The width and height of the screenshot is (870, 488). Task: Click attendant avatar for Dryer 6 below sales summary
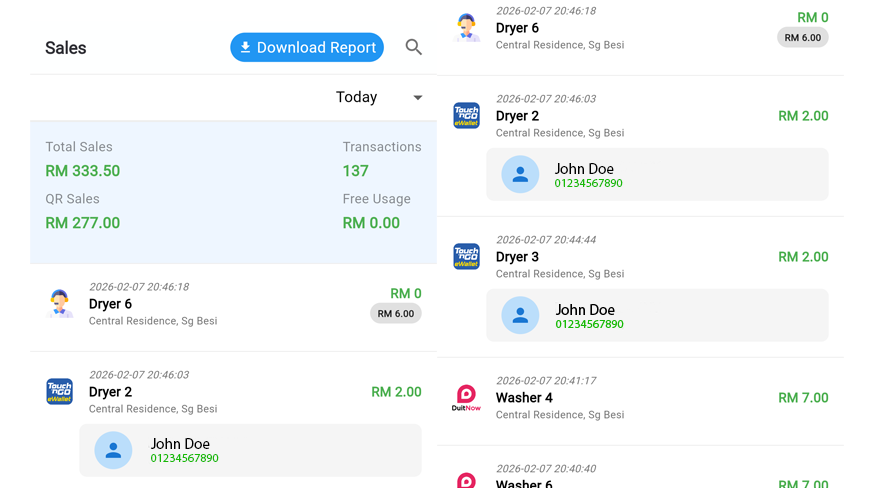pyautogui.click(x=60, y=304)
